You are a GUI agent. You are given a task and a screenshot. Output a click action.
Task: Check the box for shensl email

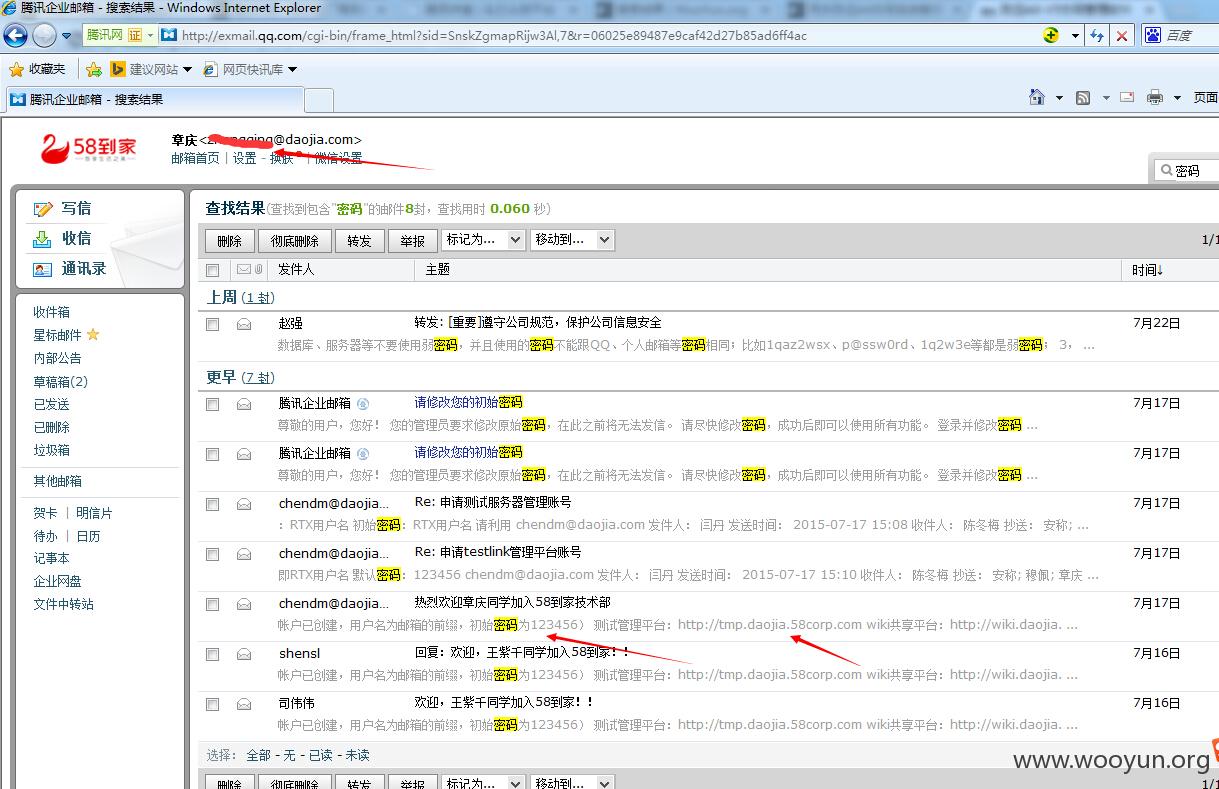(x=212, y=654)
